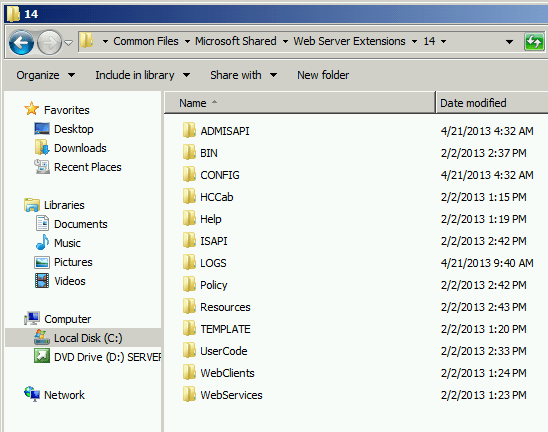The image size is (548, 432).
Task: Select Downloads label in Favorites
Action: click(x=80, y=148)
